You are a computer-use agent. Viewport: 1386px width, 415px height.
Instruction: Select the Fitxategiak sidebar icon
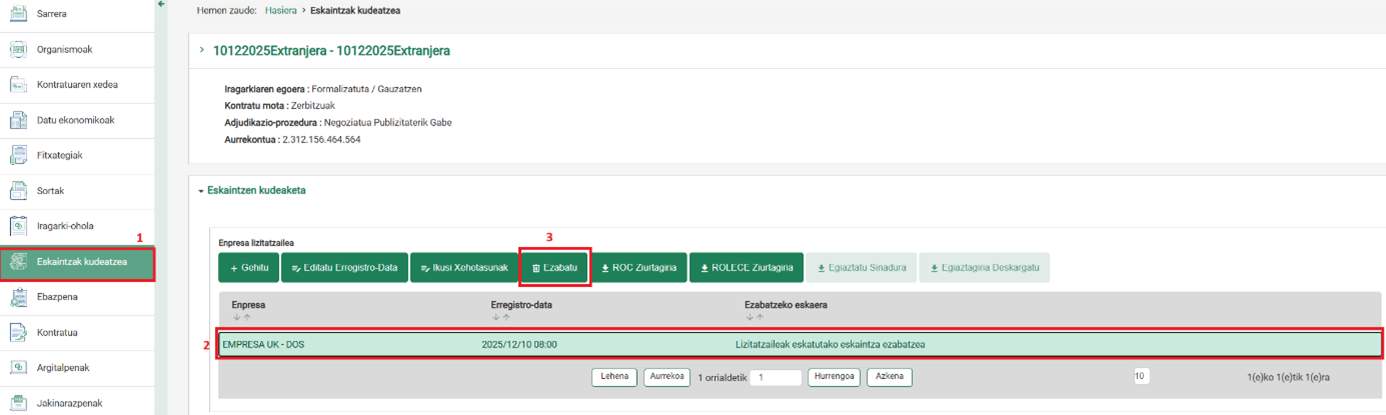click(18, 155)
